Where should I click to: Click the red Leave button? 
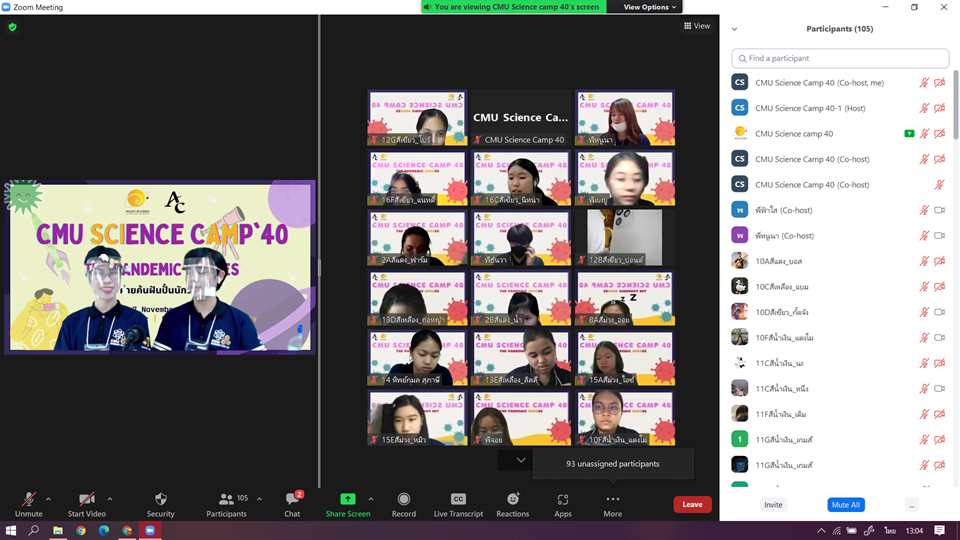(692, 504)
